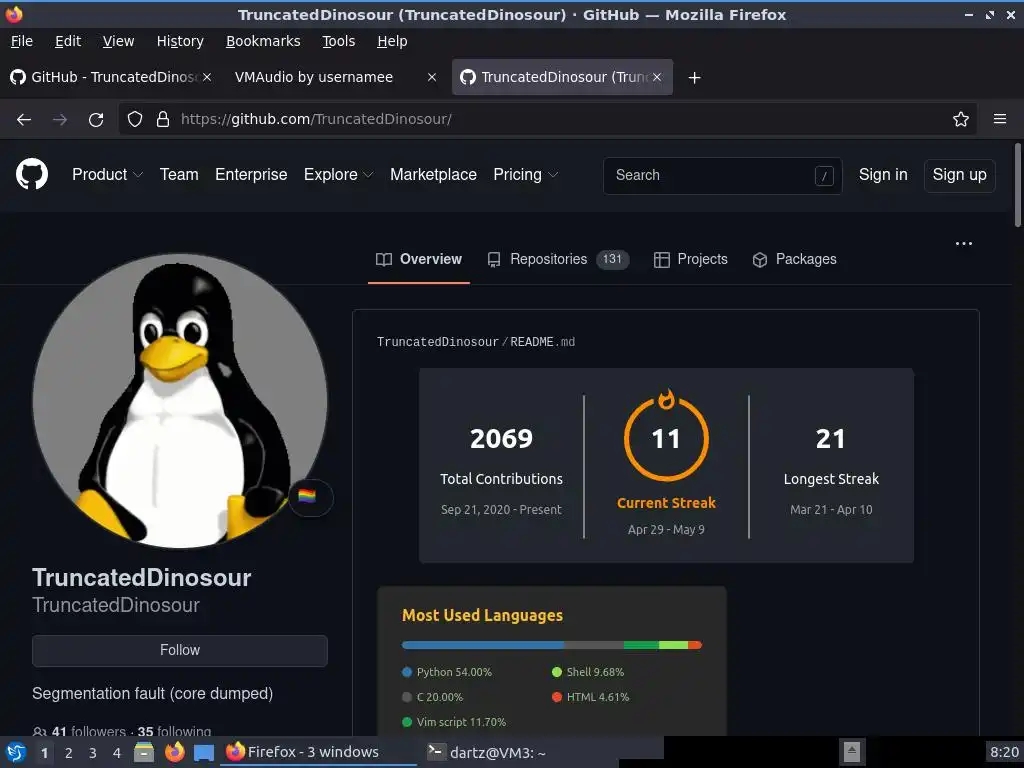This screenshot has height=768, width=1024.
Task: Click the Most Used Languages color bar
Action: (552, 645)
